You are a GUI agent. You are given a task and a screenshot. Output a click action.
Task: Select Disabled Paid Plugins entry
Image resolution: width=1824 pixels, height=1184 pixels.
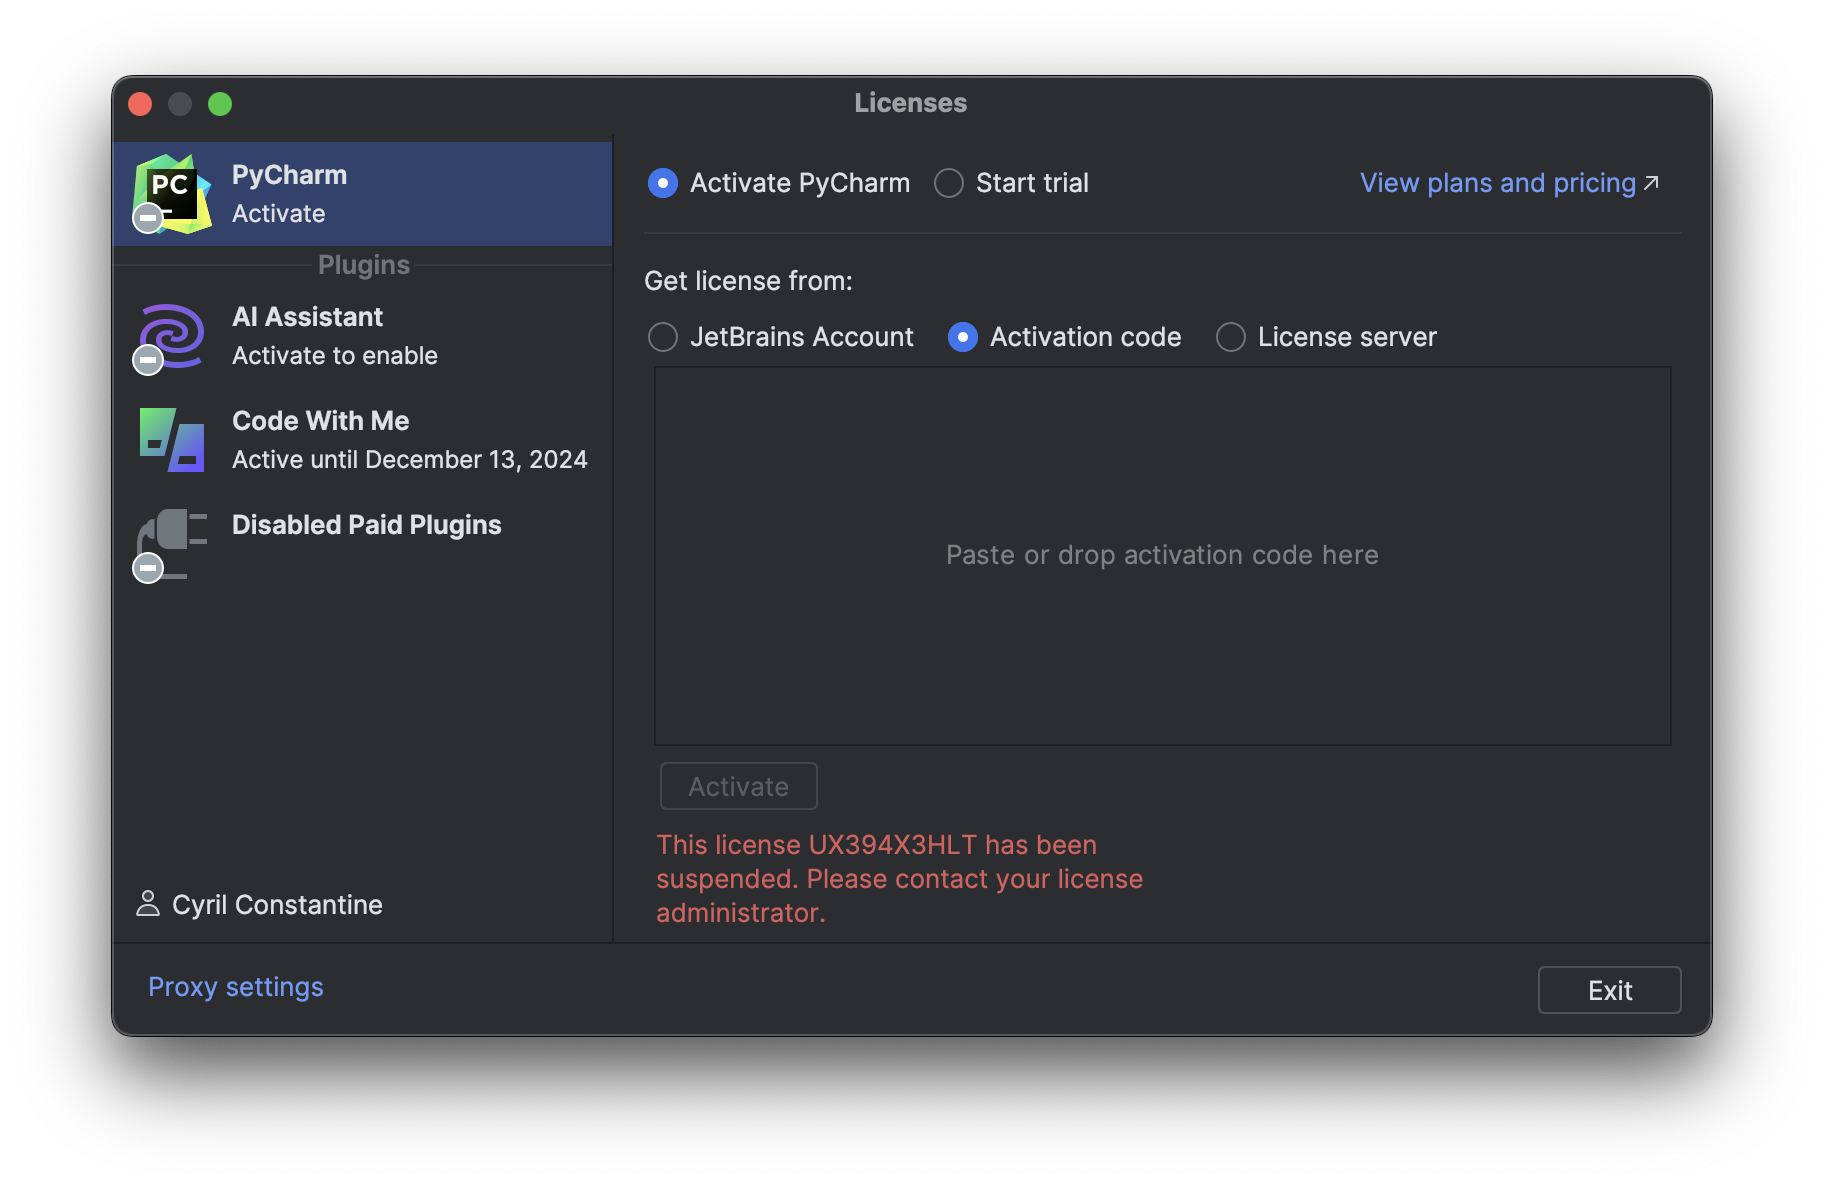pyautogui.click(x=362, y=544)
